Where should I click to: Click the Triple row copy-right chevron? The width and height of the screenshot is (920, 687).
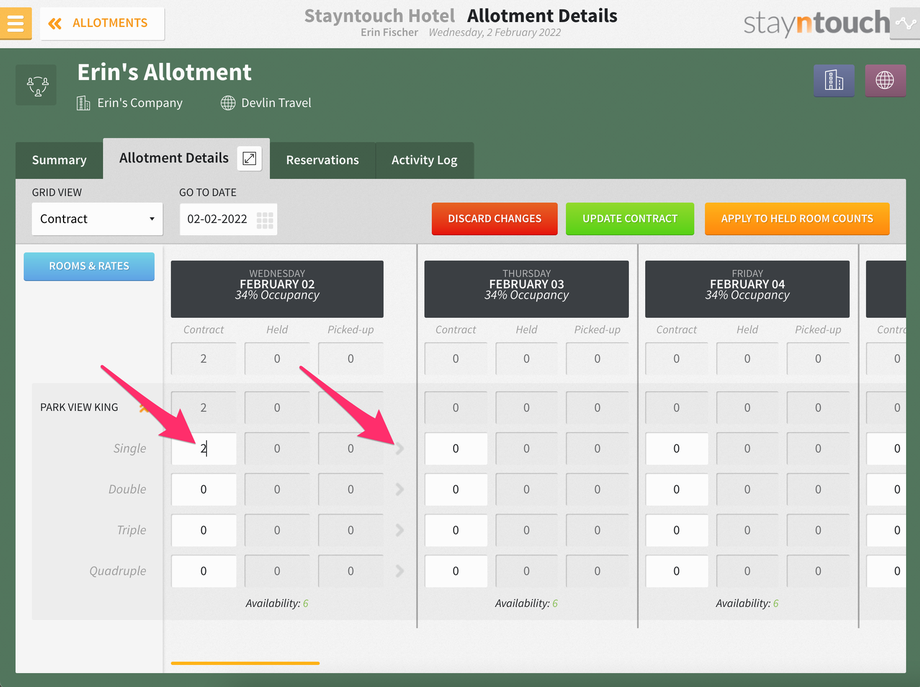[400, 530]
